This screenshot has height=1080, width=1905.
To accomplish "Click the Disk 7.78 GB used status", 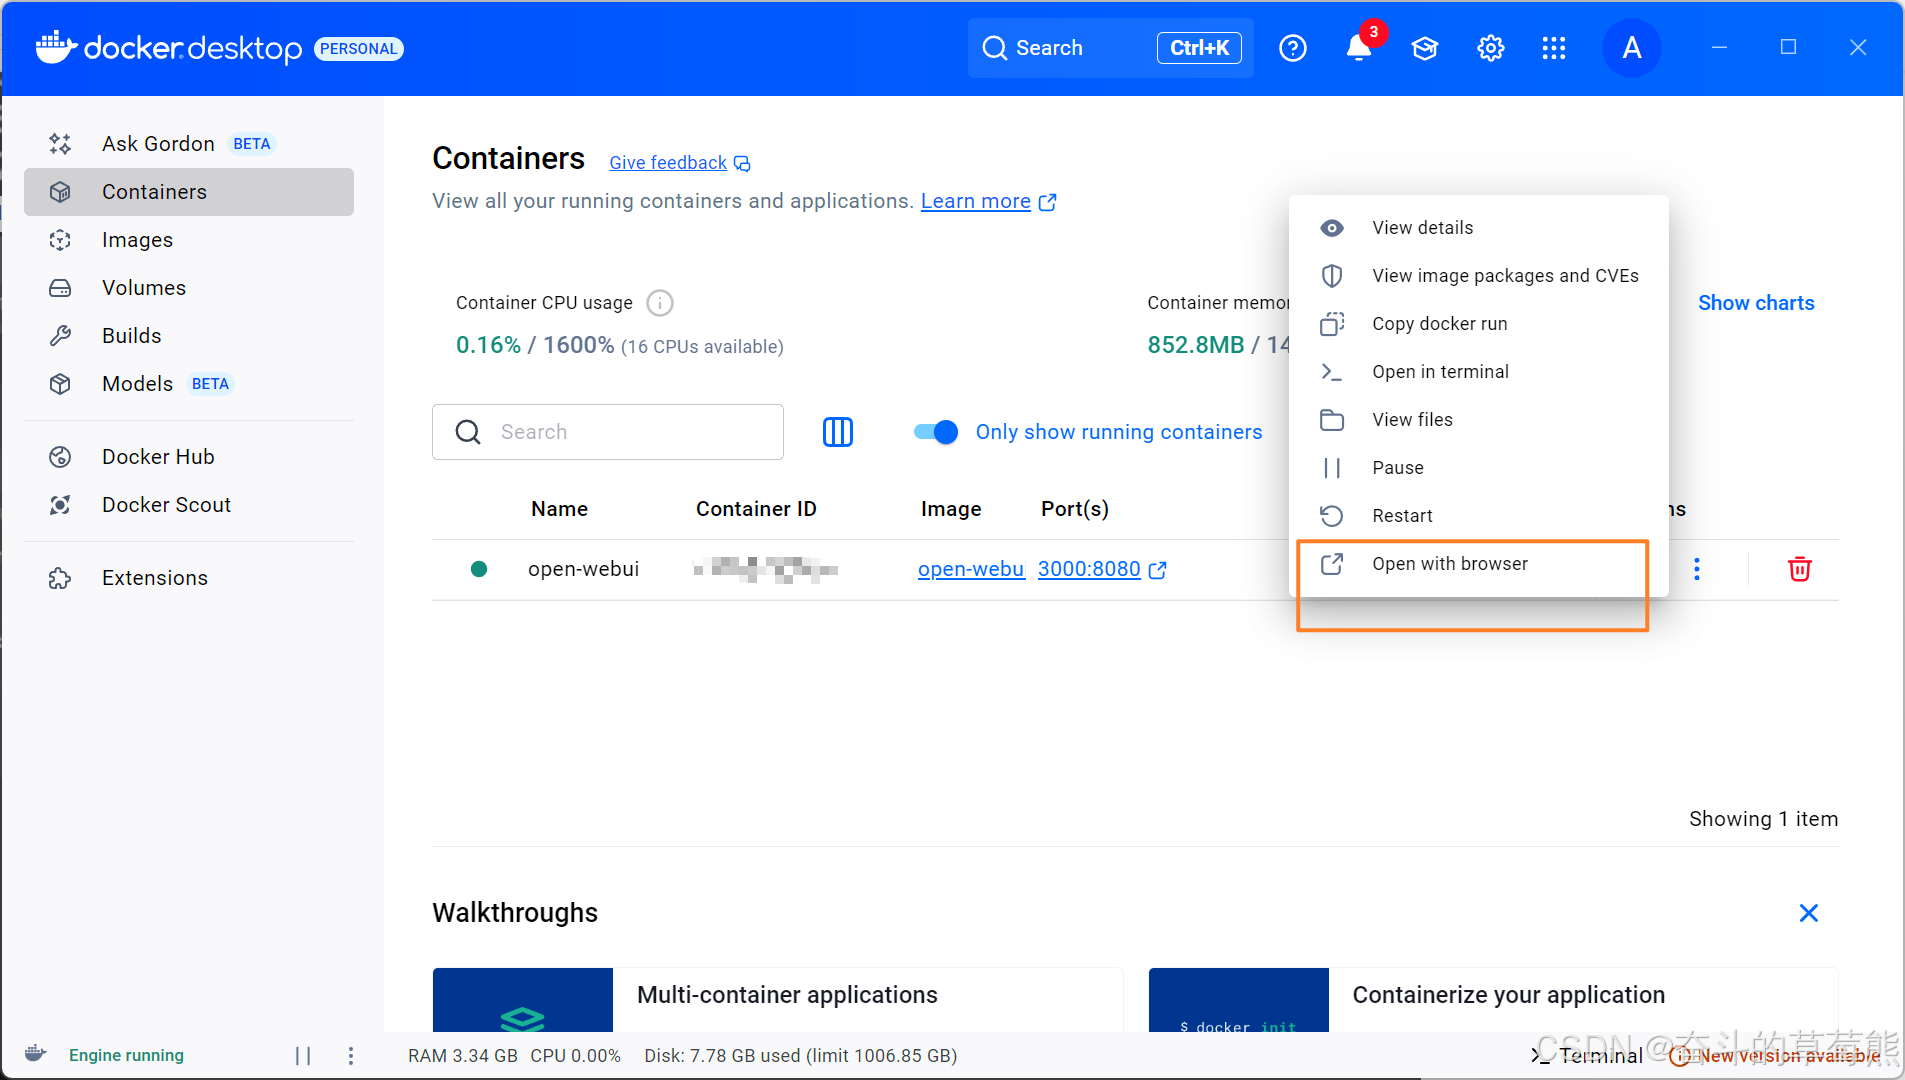I will [801, 1056].
